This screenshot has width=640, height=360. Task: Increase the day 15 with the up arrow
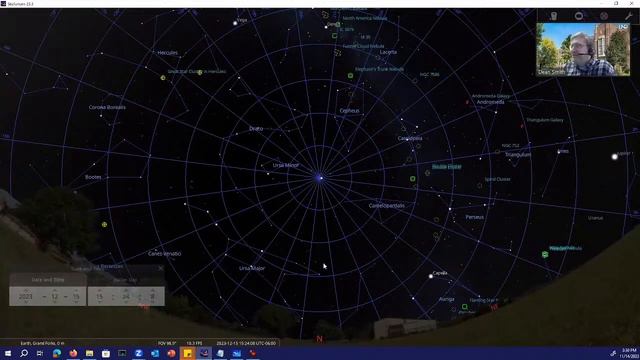pyautogui.click(x=76, y=290)
